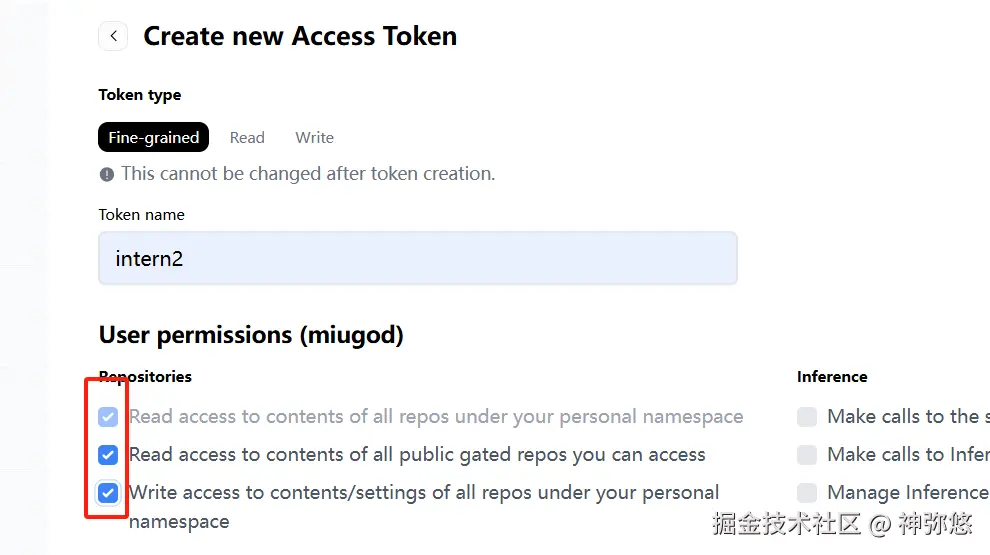Uncheck the personal namespace write access checkbox
This screenshot has width=990, height=555.
[108, 493]
